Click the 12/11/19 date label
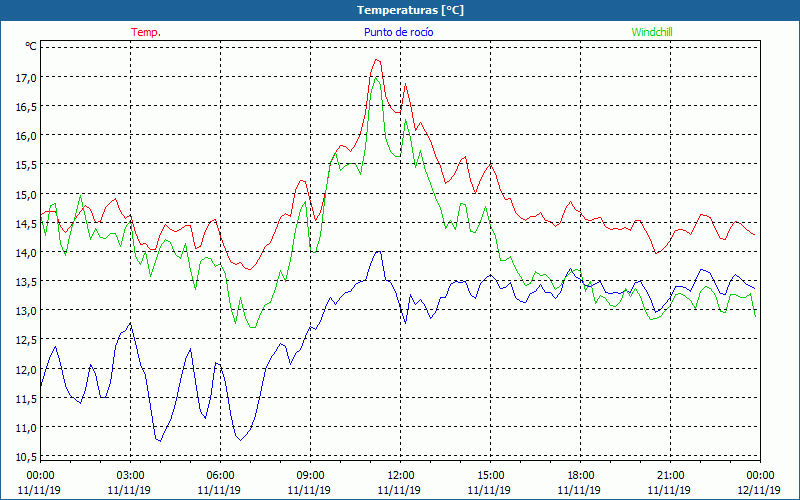This screenshot has height=500, width=800. (759, 490)
